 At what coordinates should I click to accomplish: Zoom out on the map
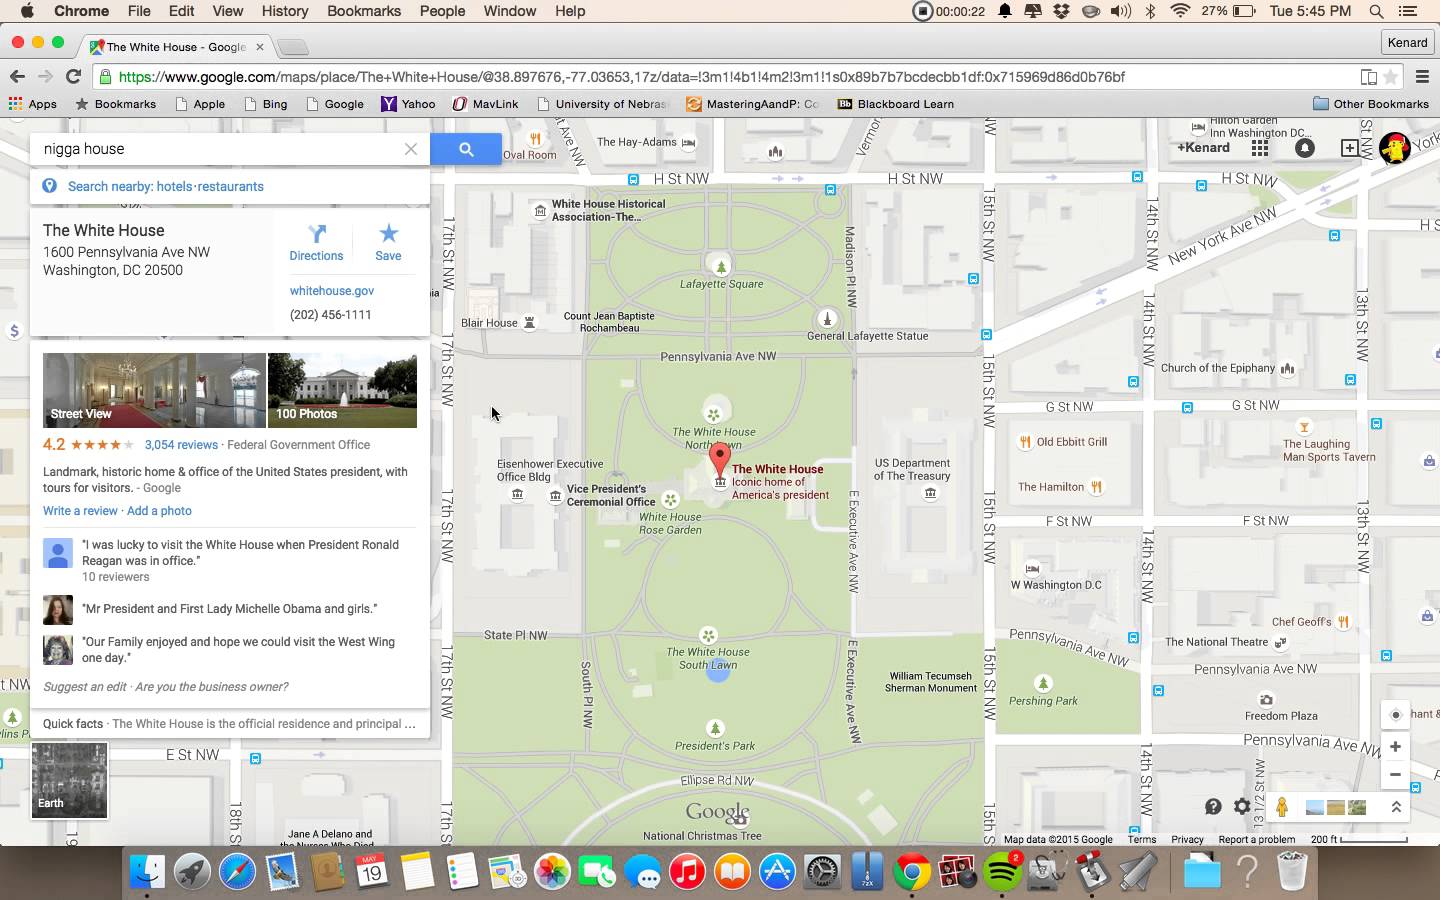pyautogui.click(x=1395, y=774)
